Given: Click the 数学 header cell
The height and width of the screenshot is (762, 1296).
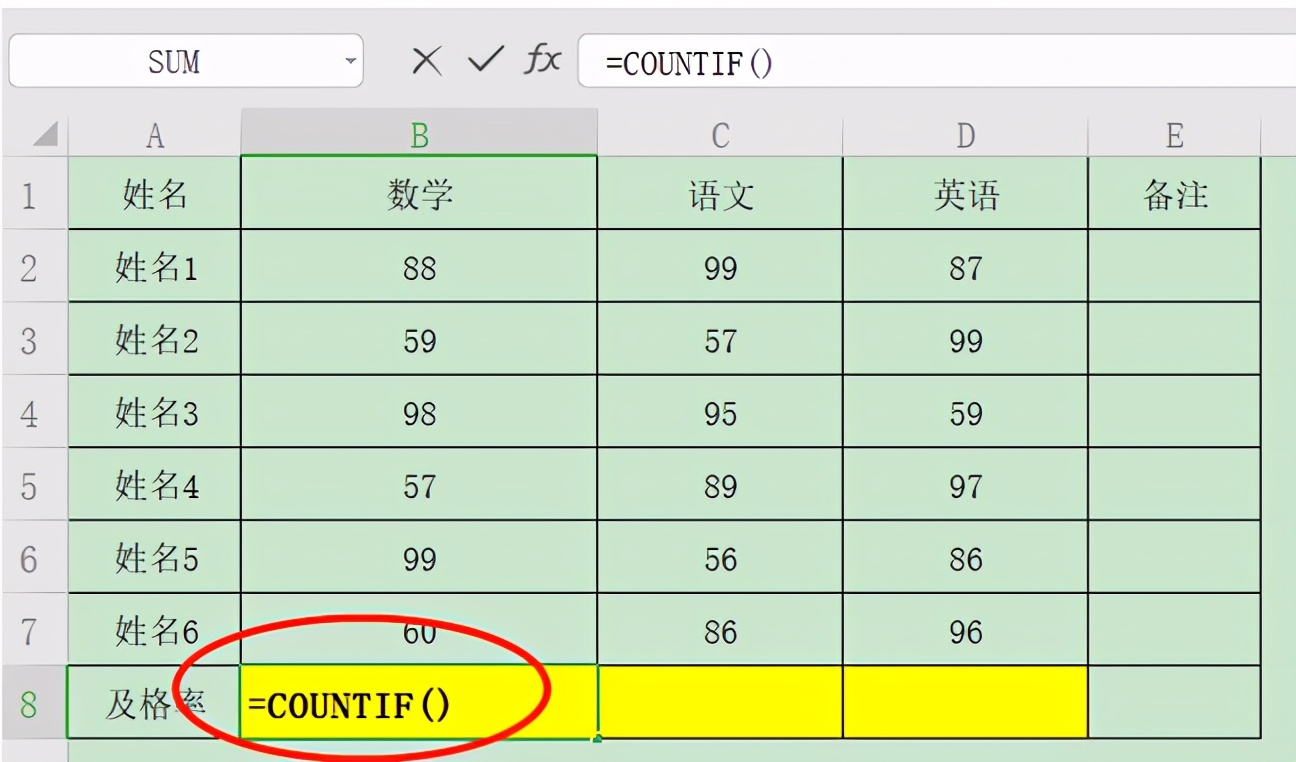Looking at the screenshot, I should coord(419,193).
